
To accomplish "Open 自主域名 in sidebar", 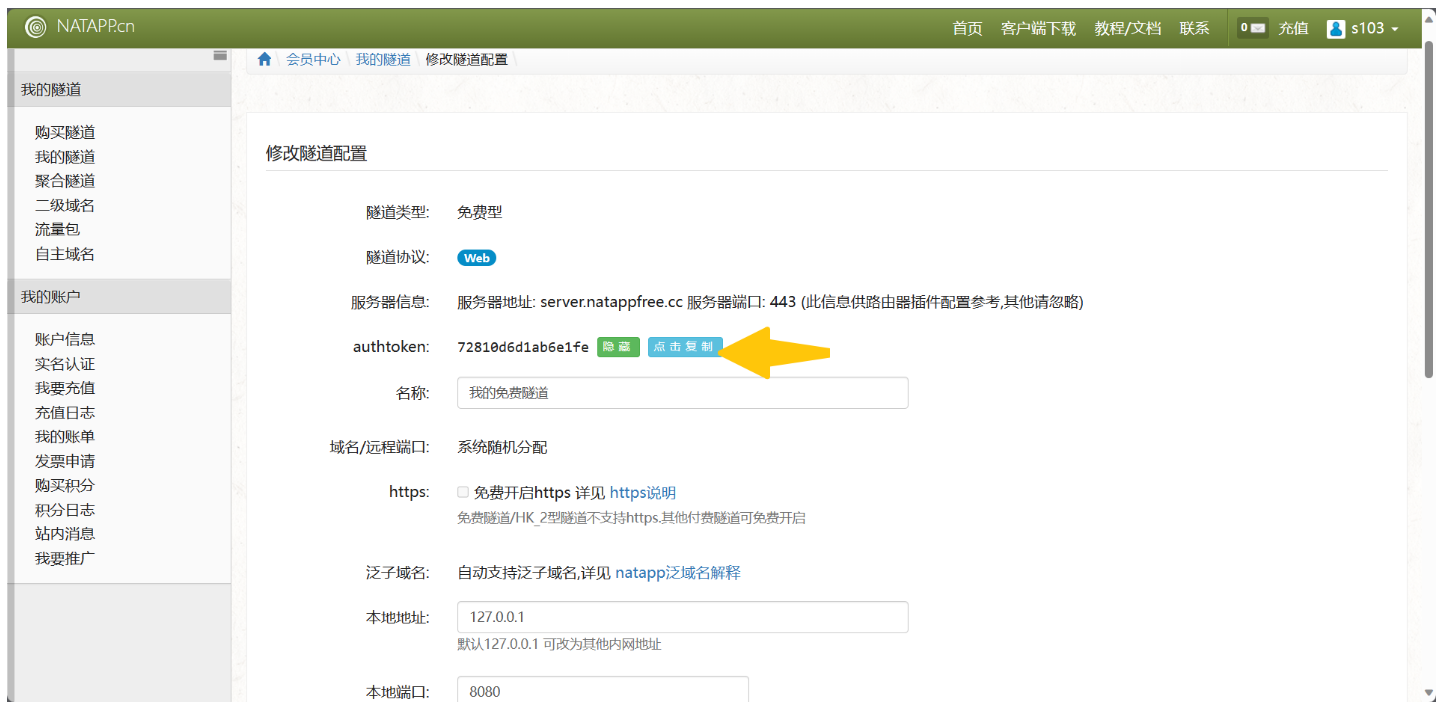I will pos(65,253).
